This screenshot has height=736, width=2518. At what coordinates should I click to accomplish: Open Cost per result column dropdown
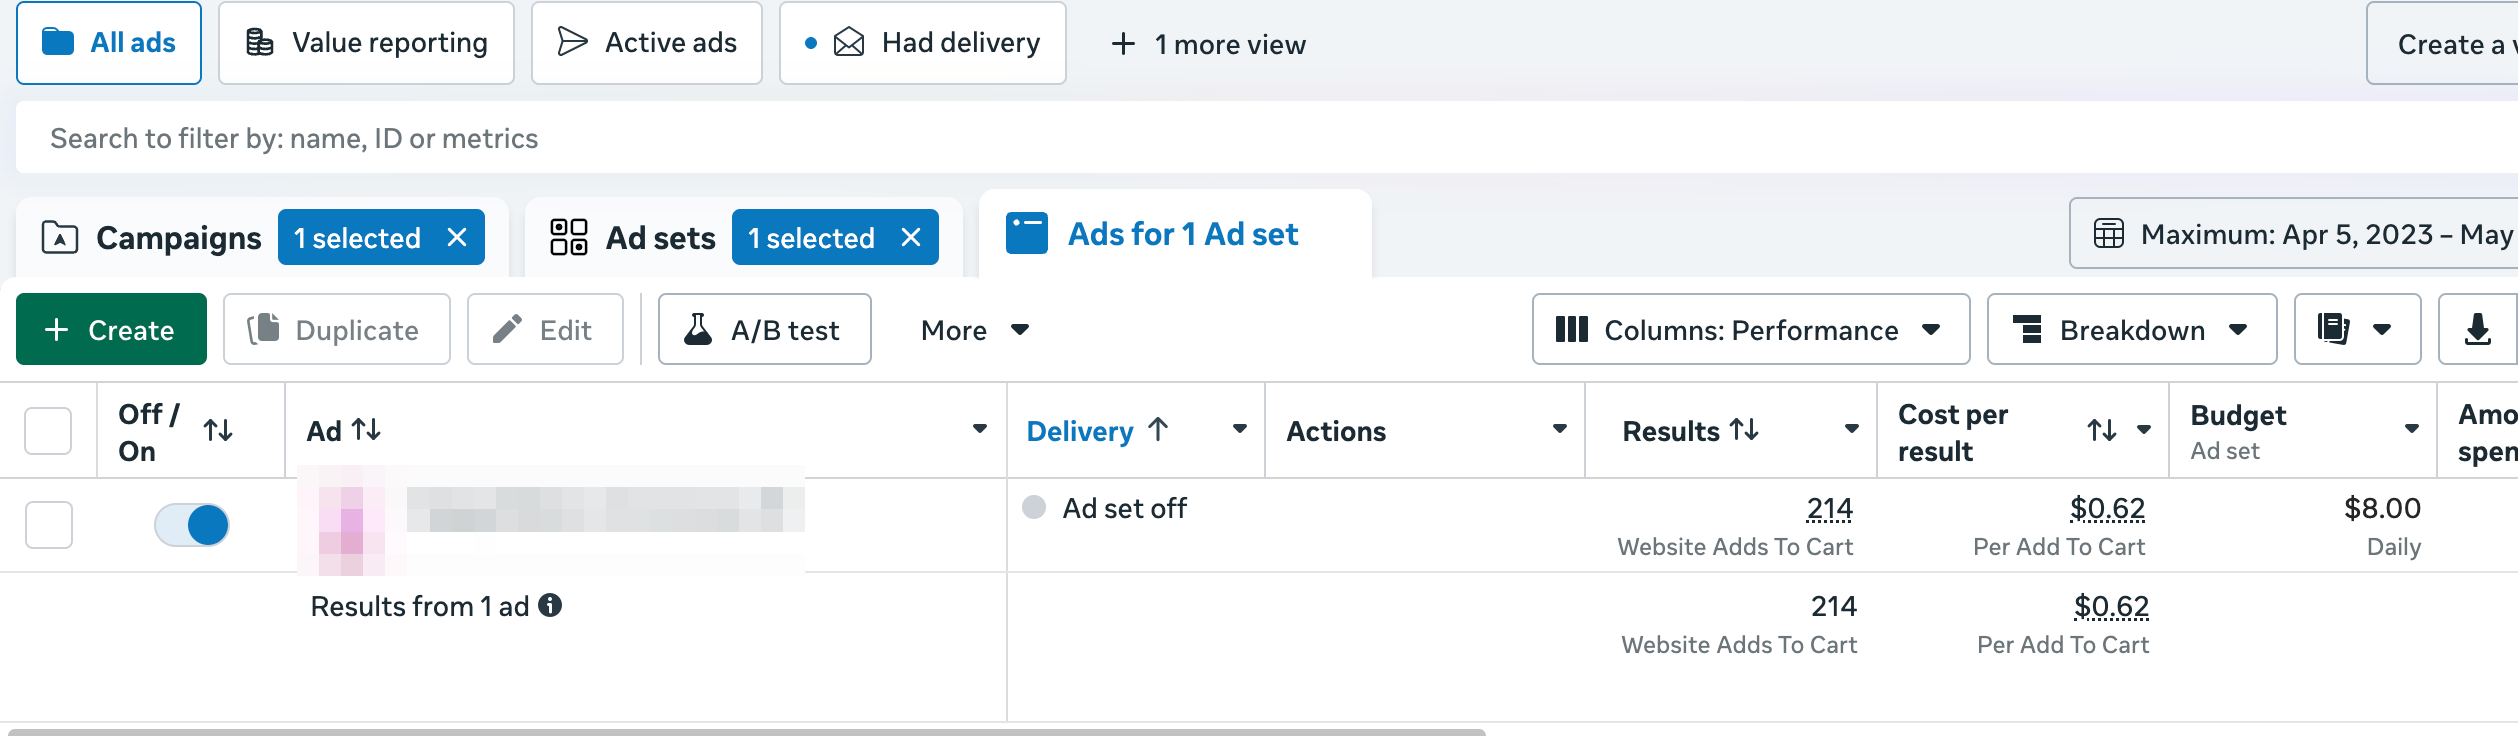2144,430
